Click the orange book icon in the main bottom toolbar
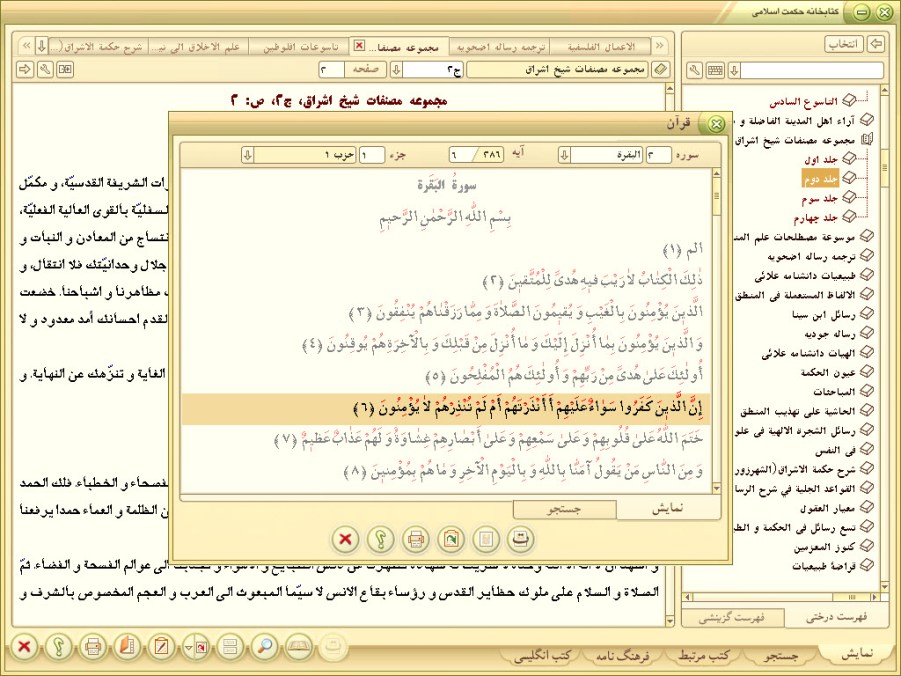901x676 pixels. [x=127, y=647]
